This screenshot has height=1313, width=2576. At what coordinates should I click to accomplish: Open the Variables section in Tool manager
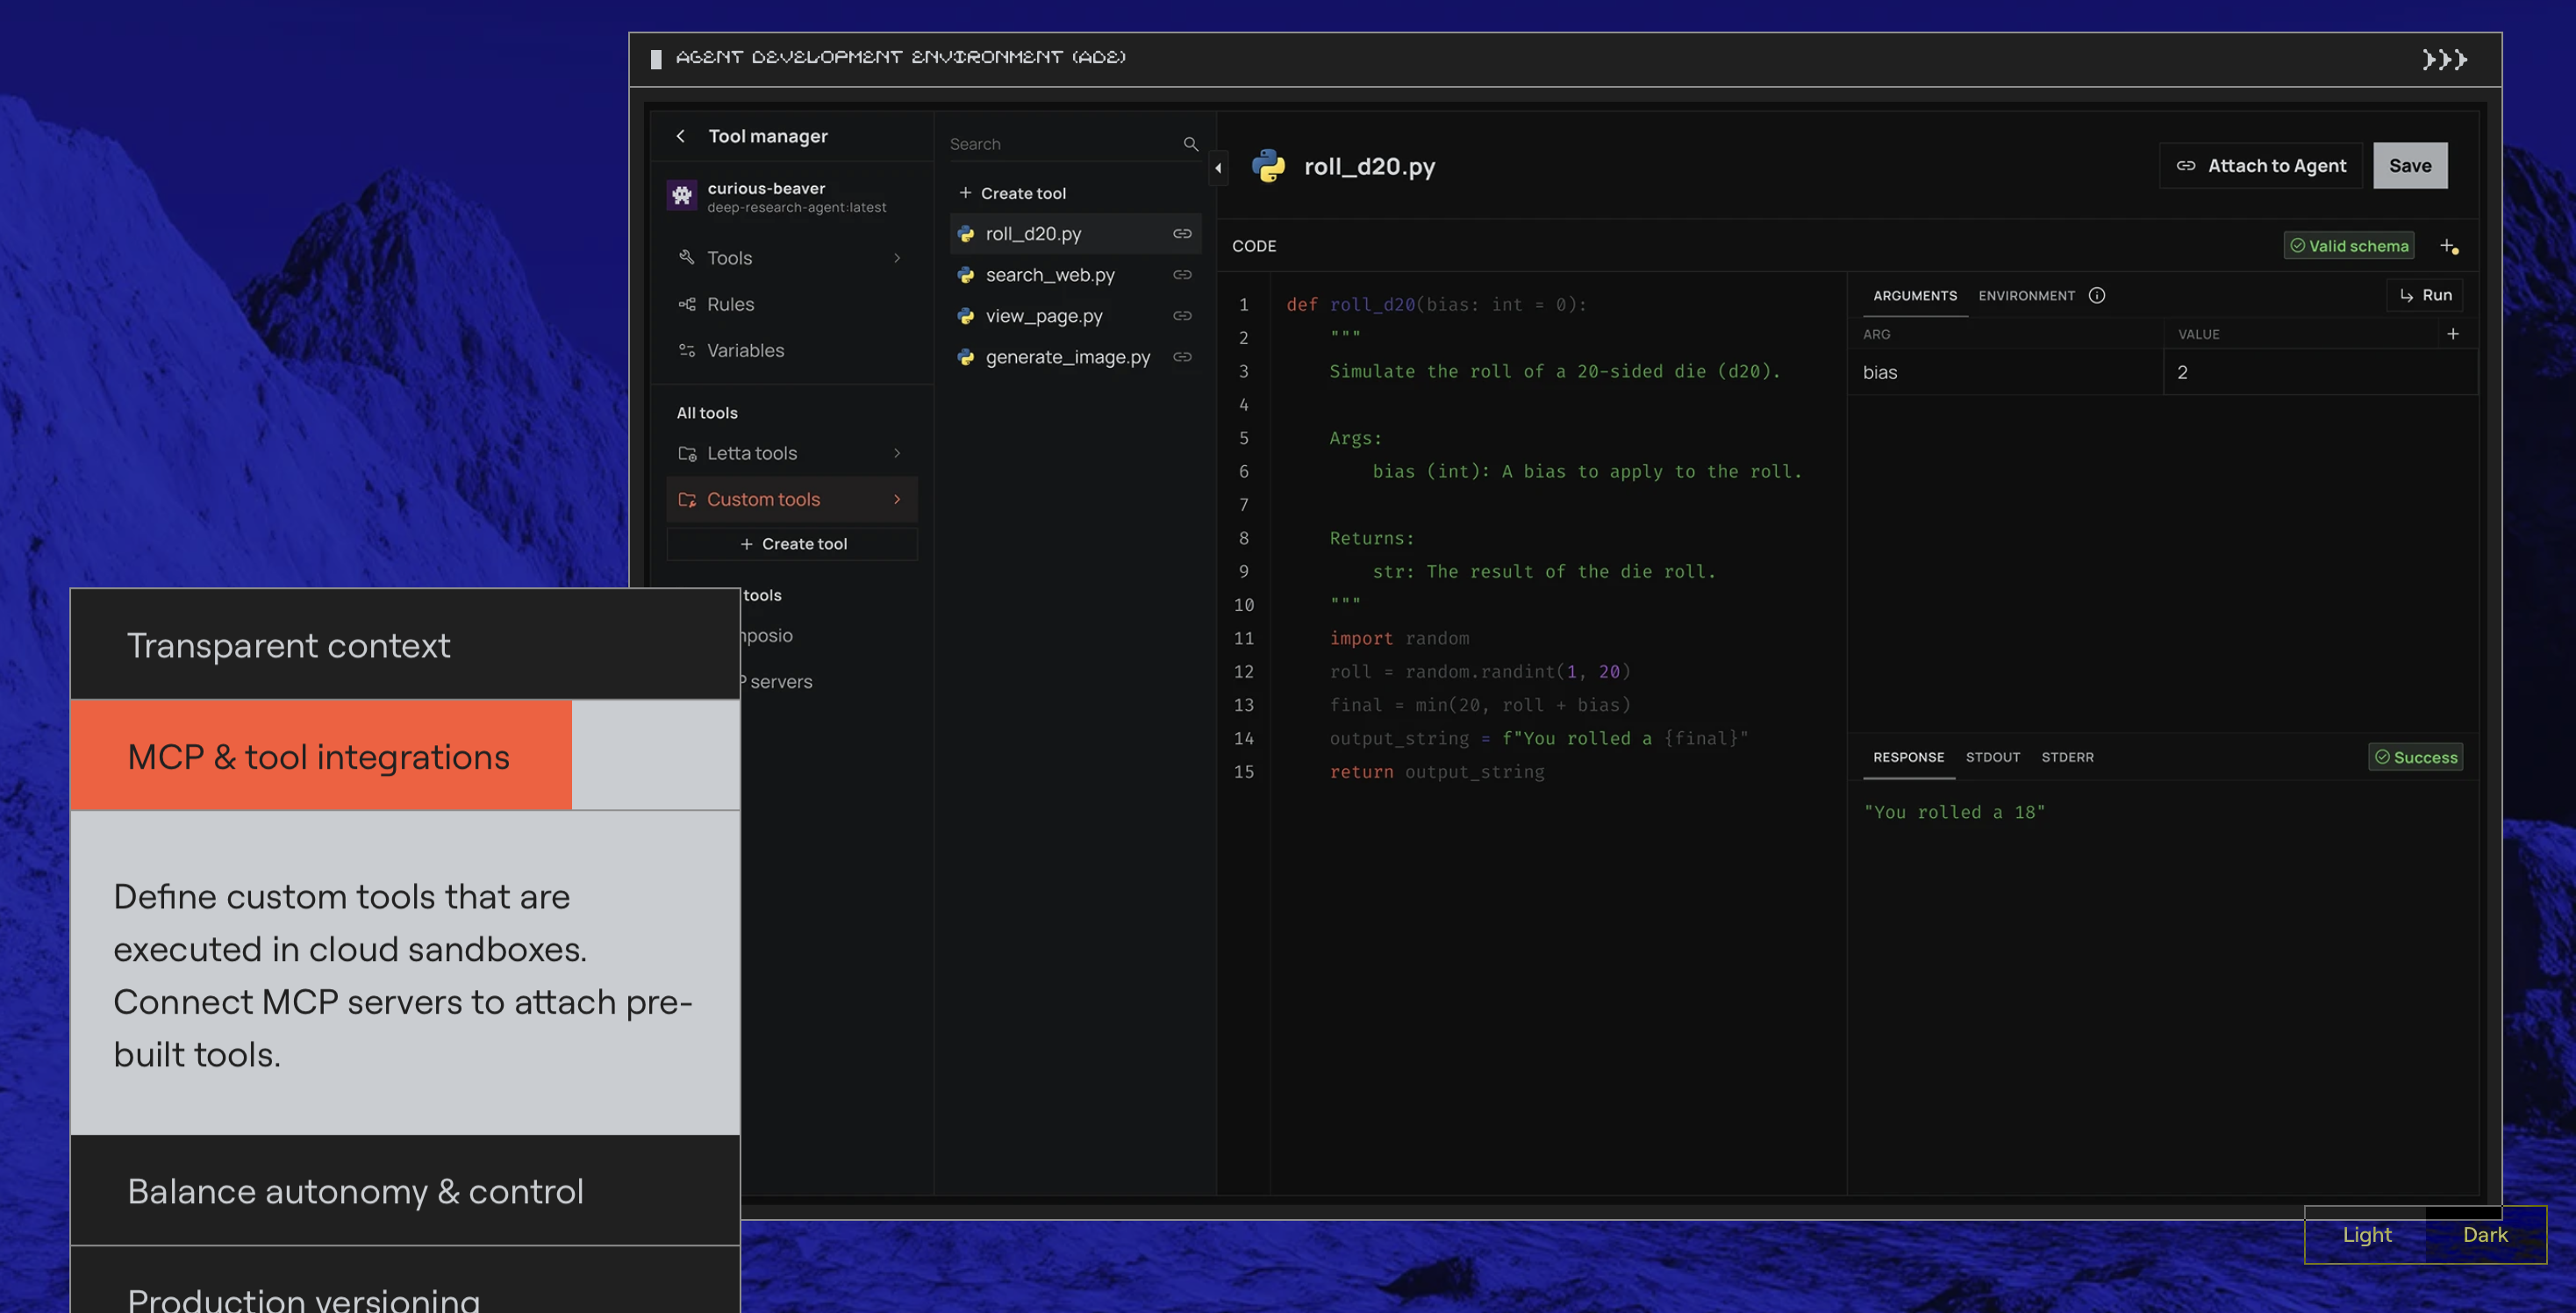point(745,350)
